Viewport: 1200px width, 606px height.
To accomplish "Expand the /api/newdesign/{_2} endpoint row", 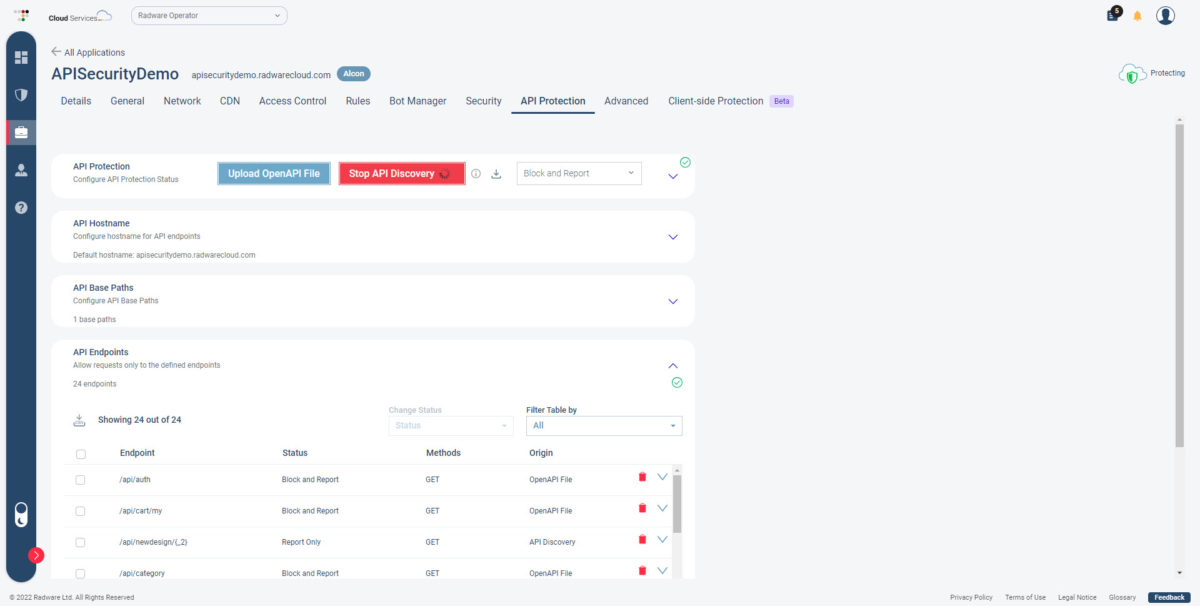I will click(662, 540).
